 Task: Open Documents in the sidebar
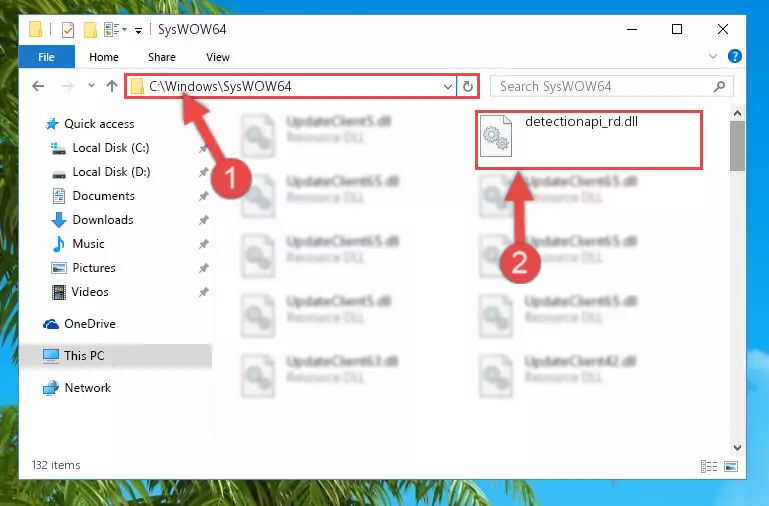103,196
